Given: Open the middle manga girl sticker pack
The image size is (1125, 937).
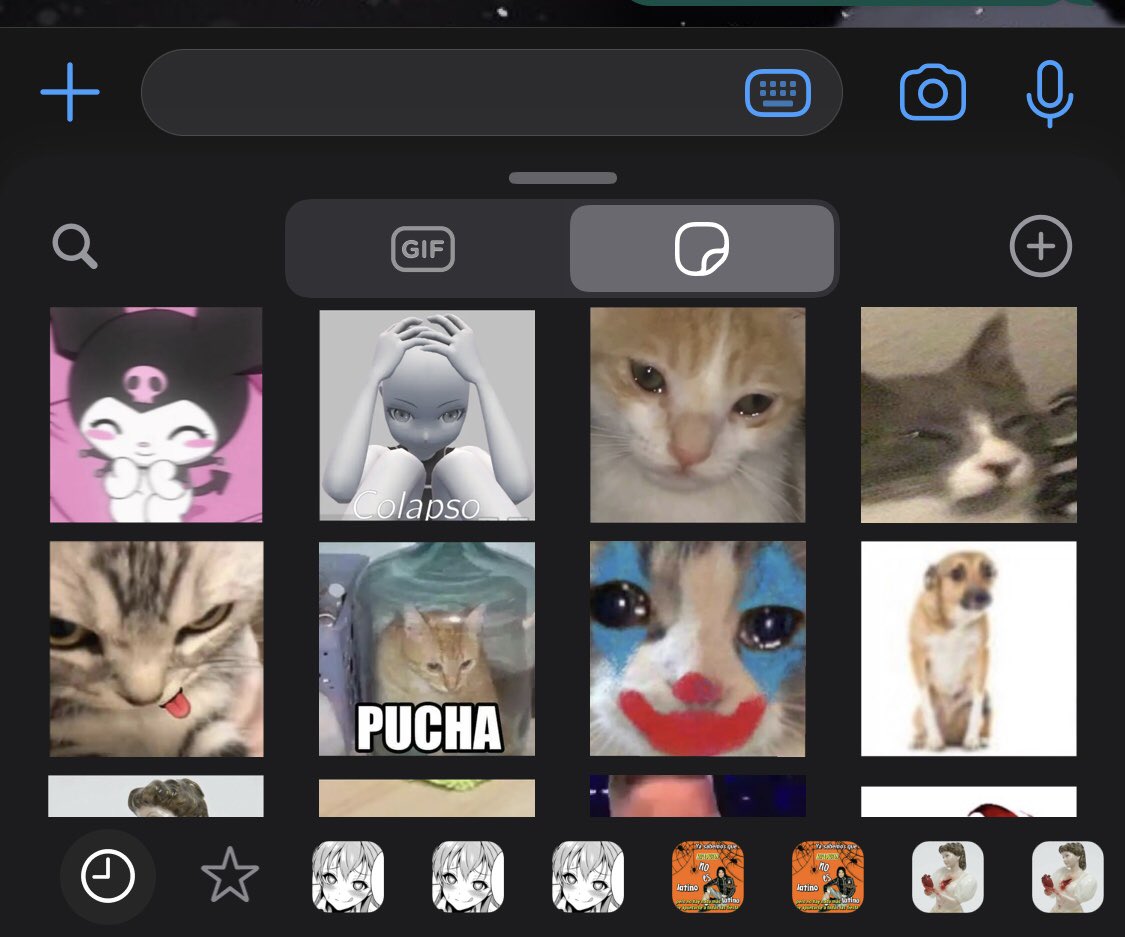Looking at the screenshot, I should tap(468, 877).
